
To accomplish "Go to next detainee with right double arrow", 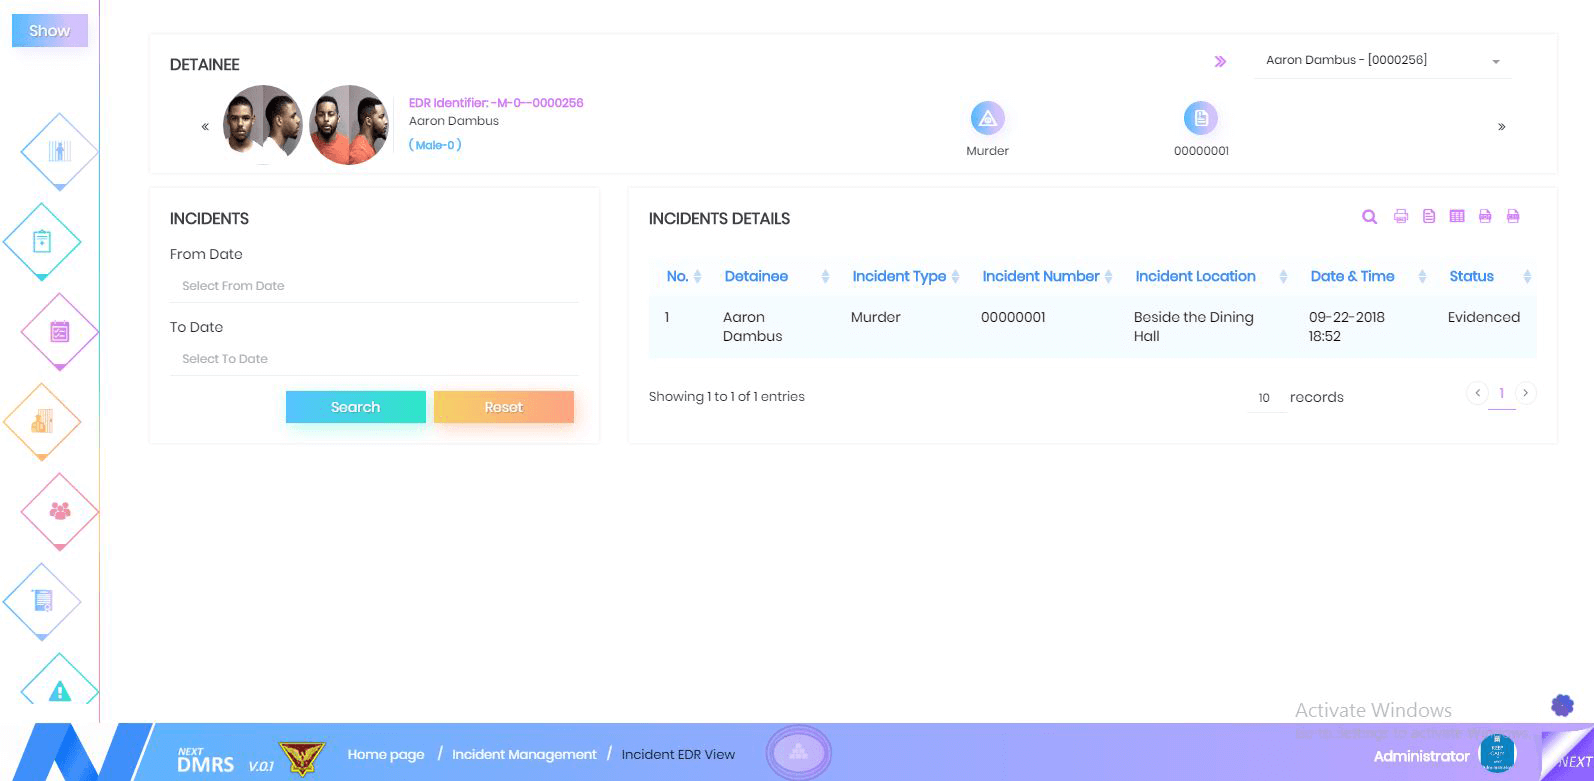I will [1501, 127].
